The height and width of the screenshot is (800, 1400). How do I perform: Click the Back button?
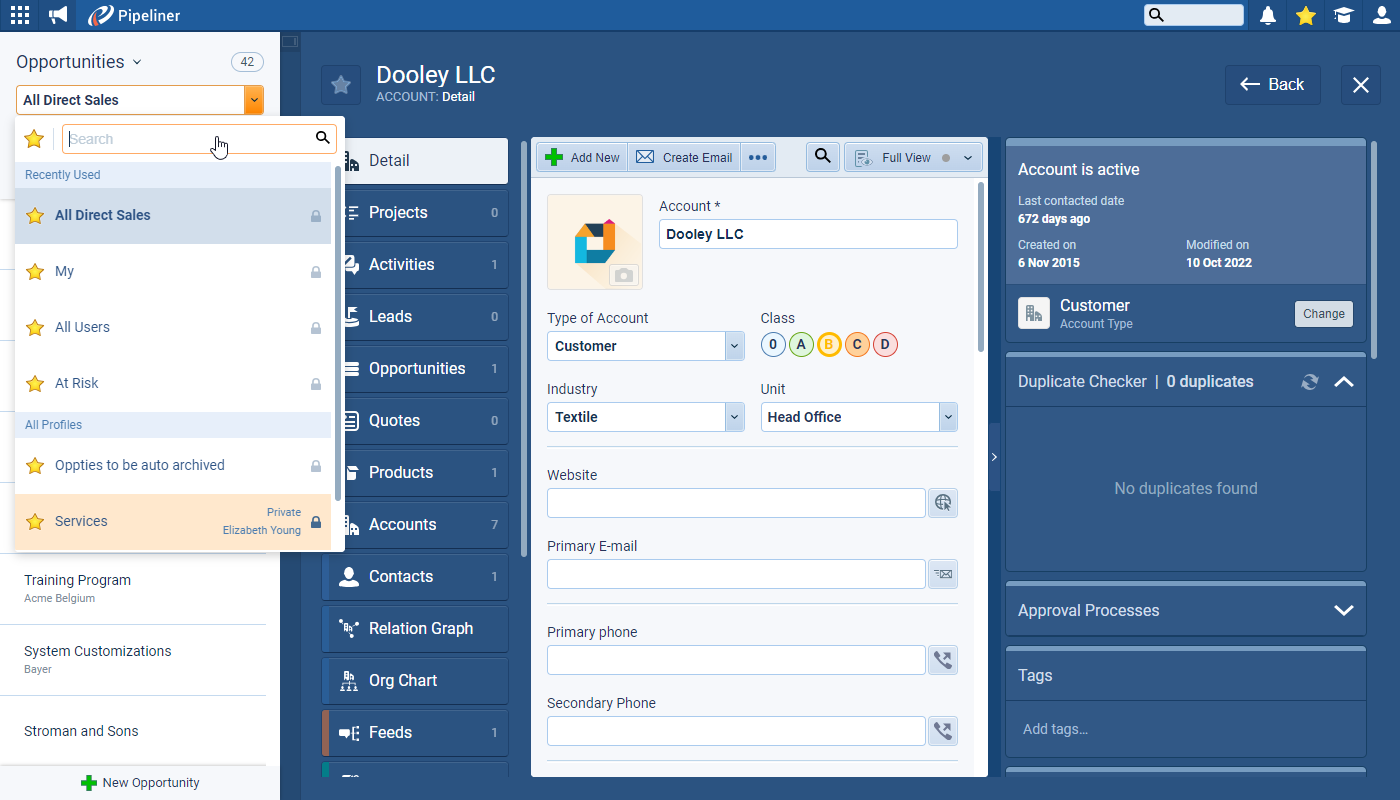tap(1272, 85)
